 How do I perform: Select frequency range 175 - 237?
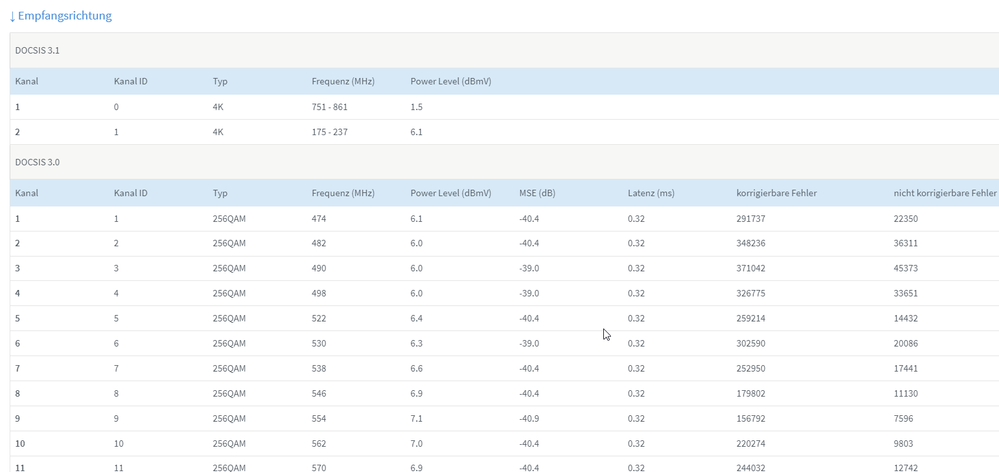tap(329, 132)
